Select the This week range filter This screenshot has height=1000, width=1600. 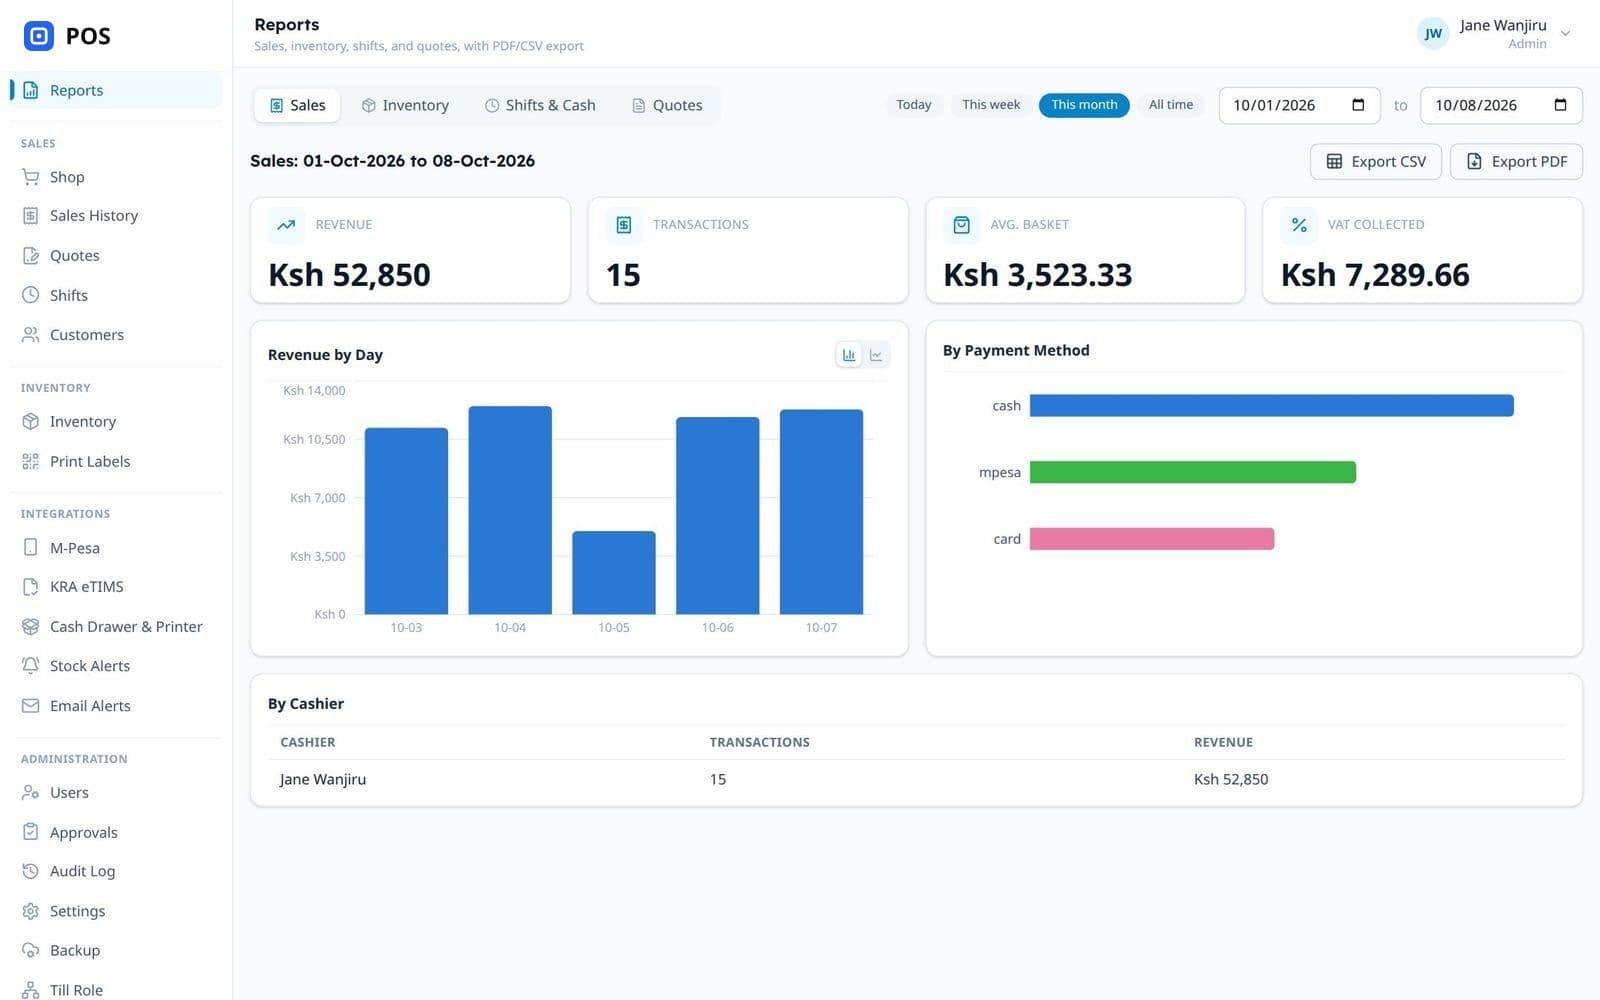(991, 105)
